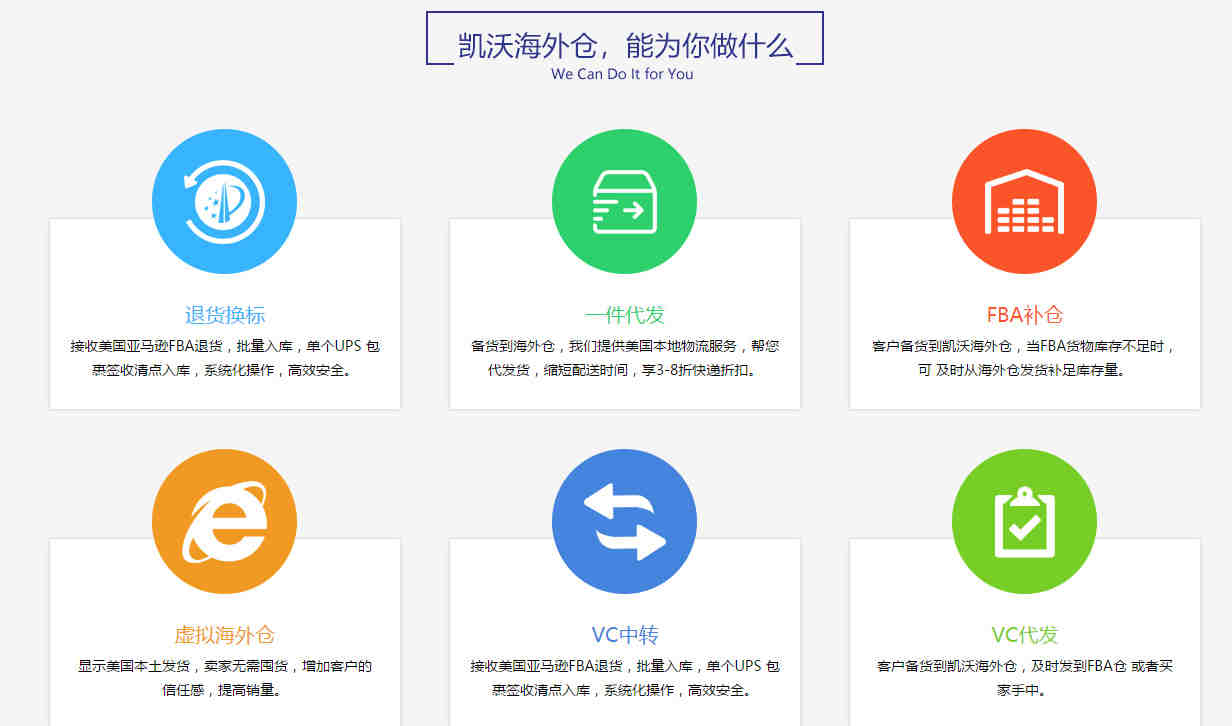Click the blue VC中转 transfer arrows icon
The height and width of the screenshot is (726, 1232).
click(x=624, y=522)
